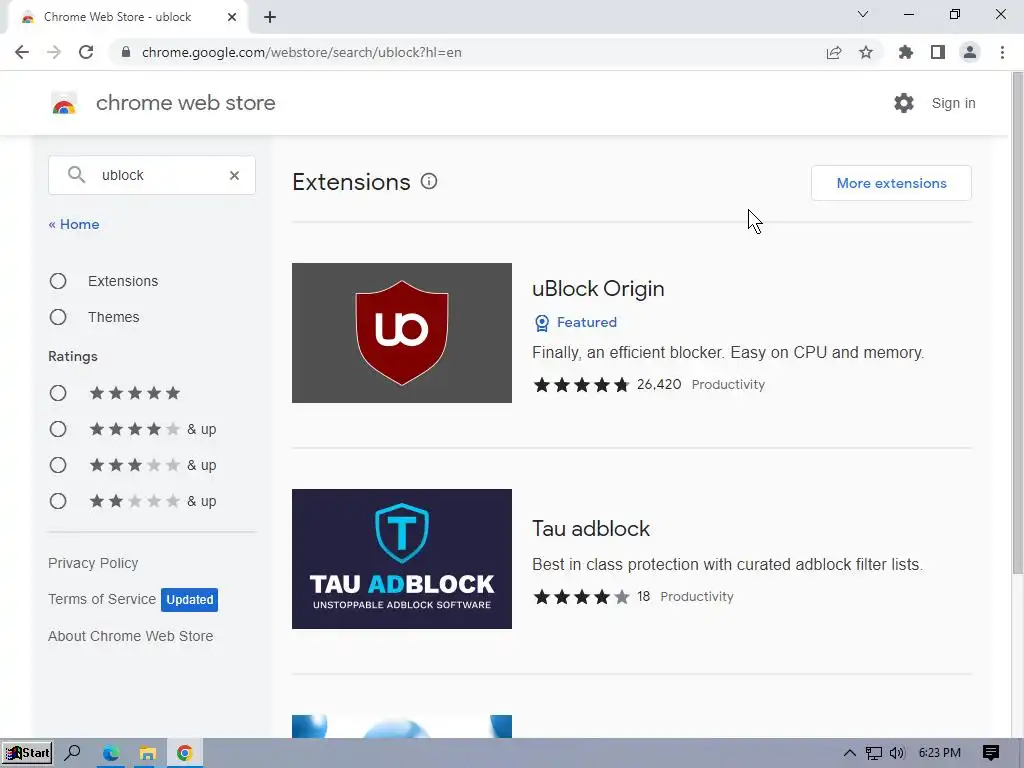
Task: View site security lock information
Action: [x=126, y=52]
